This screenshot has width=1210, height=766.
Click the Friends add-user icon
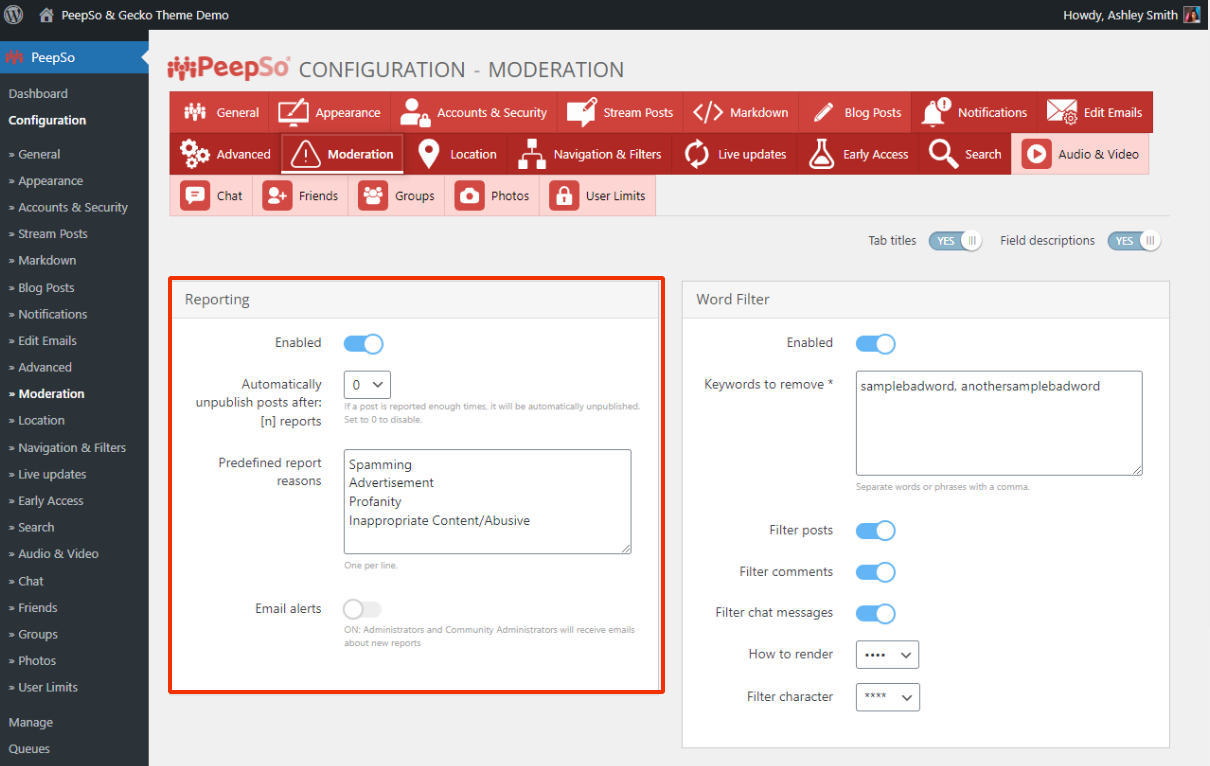(x=277, y=195)
